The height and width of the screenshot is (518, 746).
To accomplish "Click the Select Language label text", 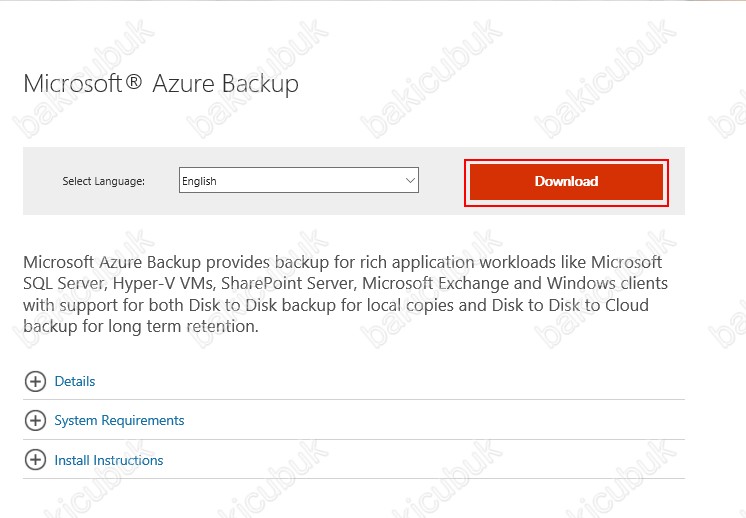I will (x=104, y=181).
